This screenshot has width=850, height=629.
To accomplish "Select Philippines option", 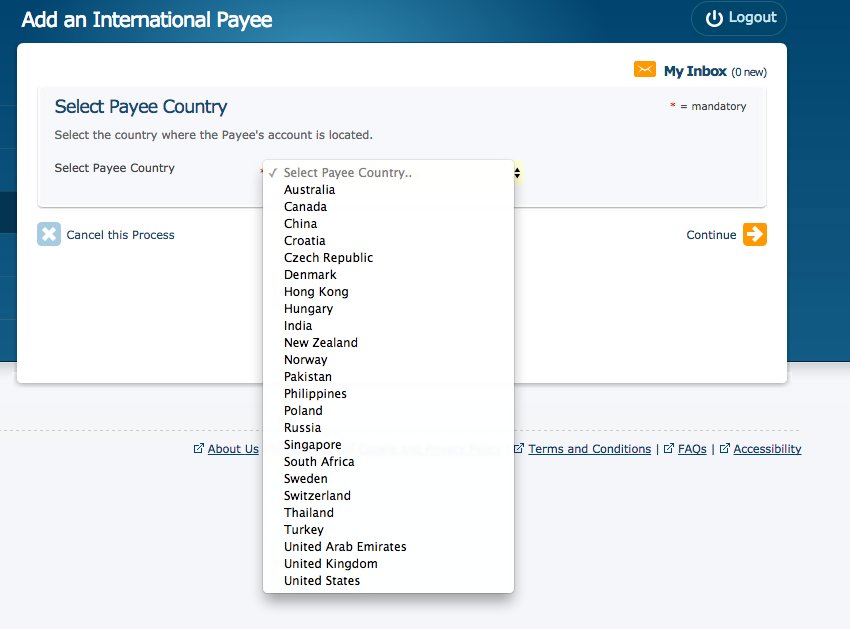I will [x=388, y=394].
